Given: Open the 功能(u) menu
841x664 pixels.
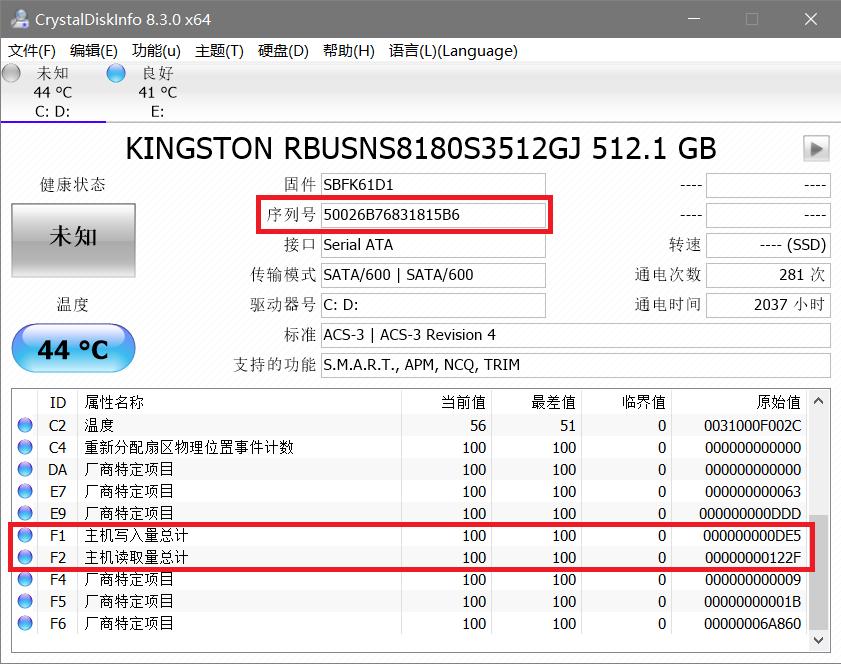Looking at the screenshot, I should point(156,51).
